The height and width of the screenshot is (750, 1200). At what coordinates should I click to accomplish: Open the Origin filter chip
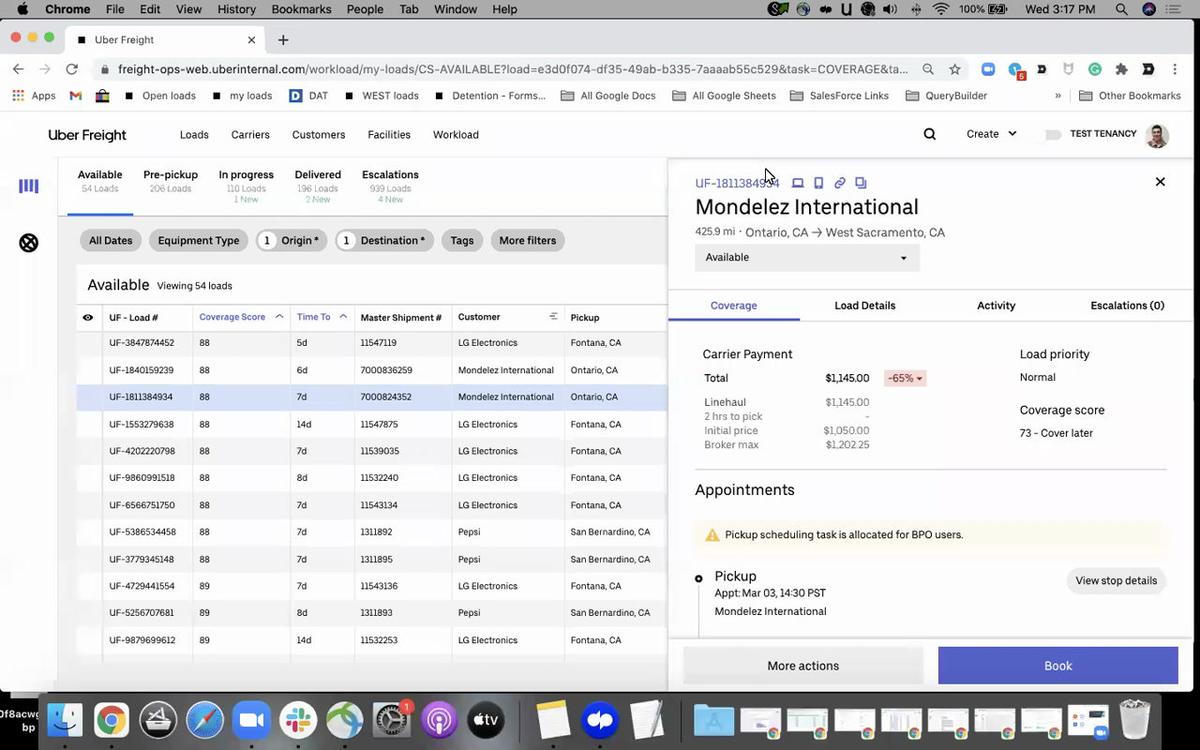(x=291, y=240)
